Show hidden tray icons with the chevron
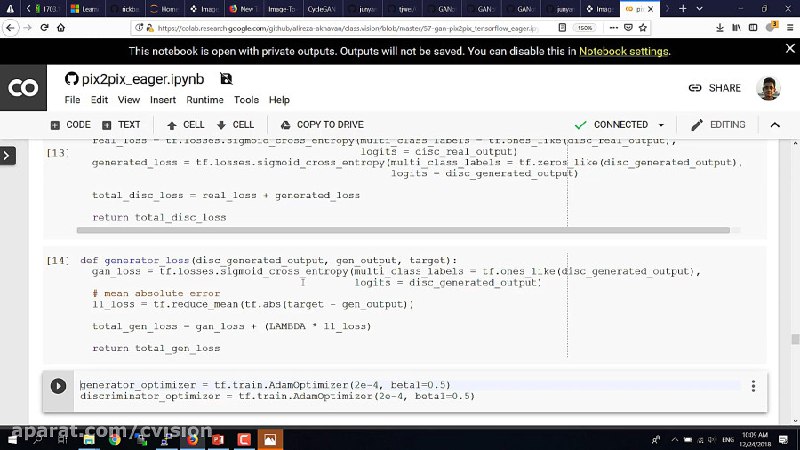 coord(674,439)
